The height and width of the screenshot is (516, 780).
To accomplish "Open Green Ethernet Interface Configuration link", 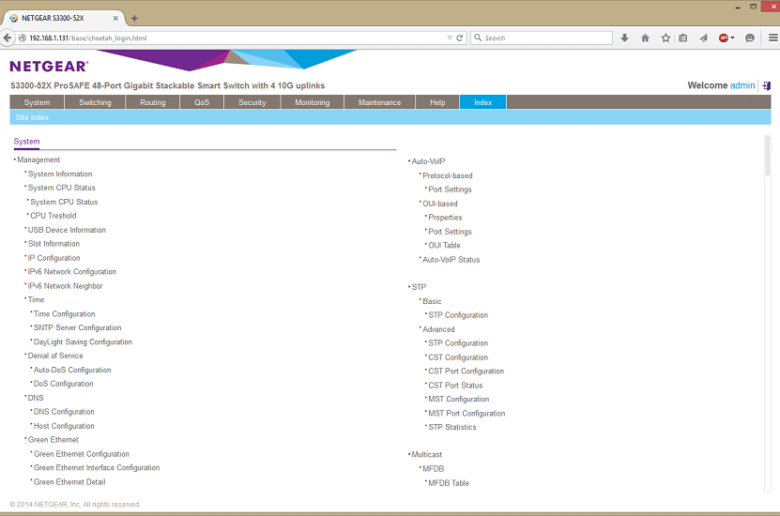I will click(97, 468).
